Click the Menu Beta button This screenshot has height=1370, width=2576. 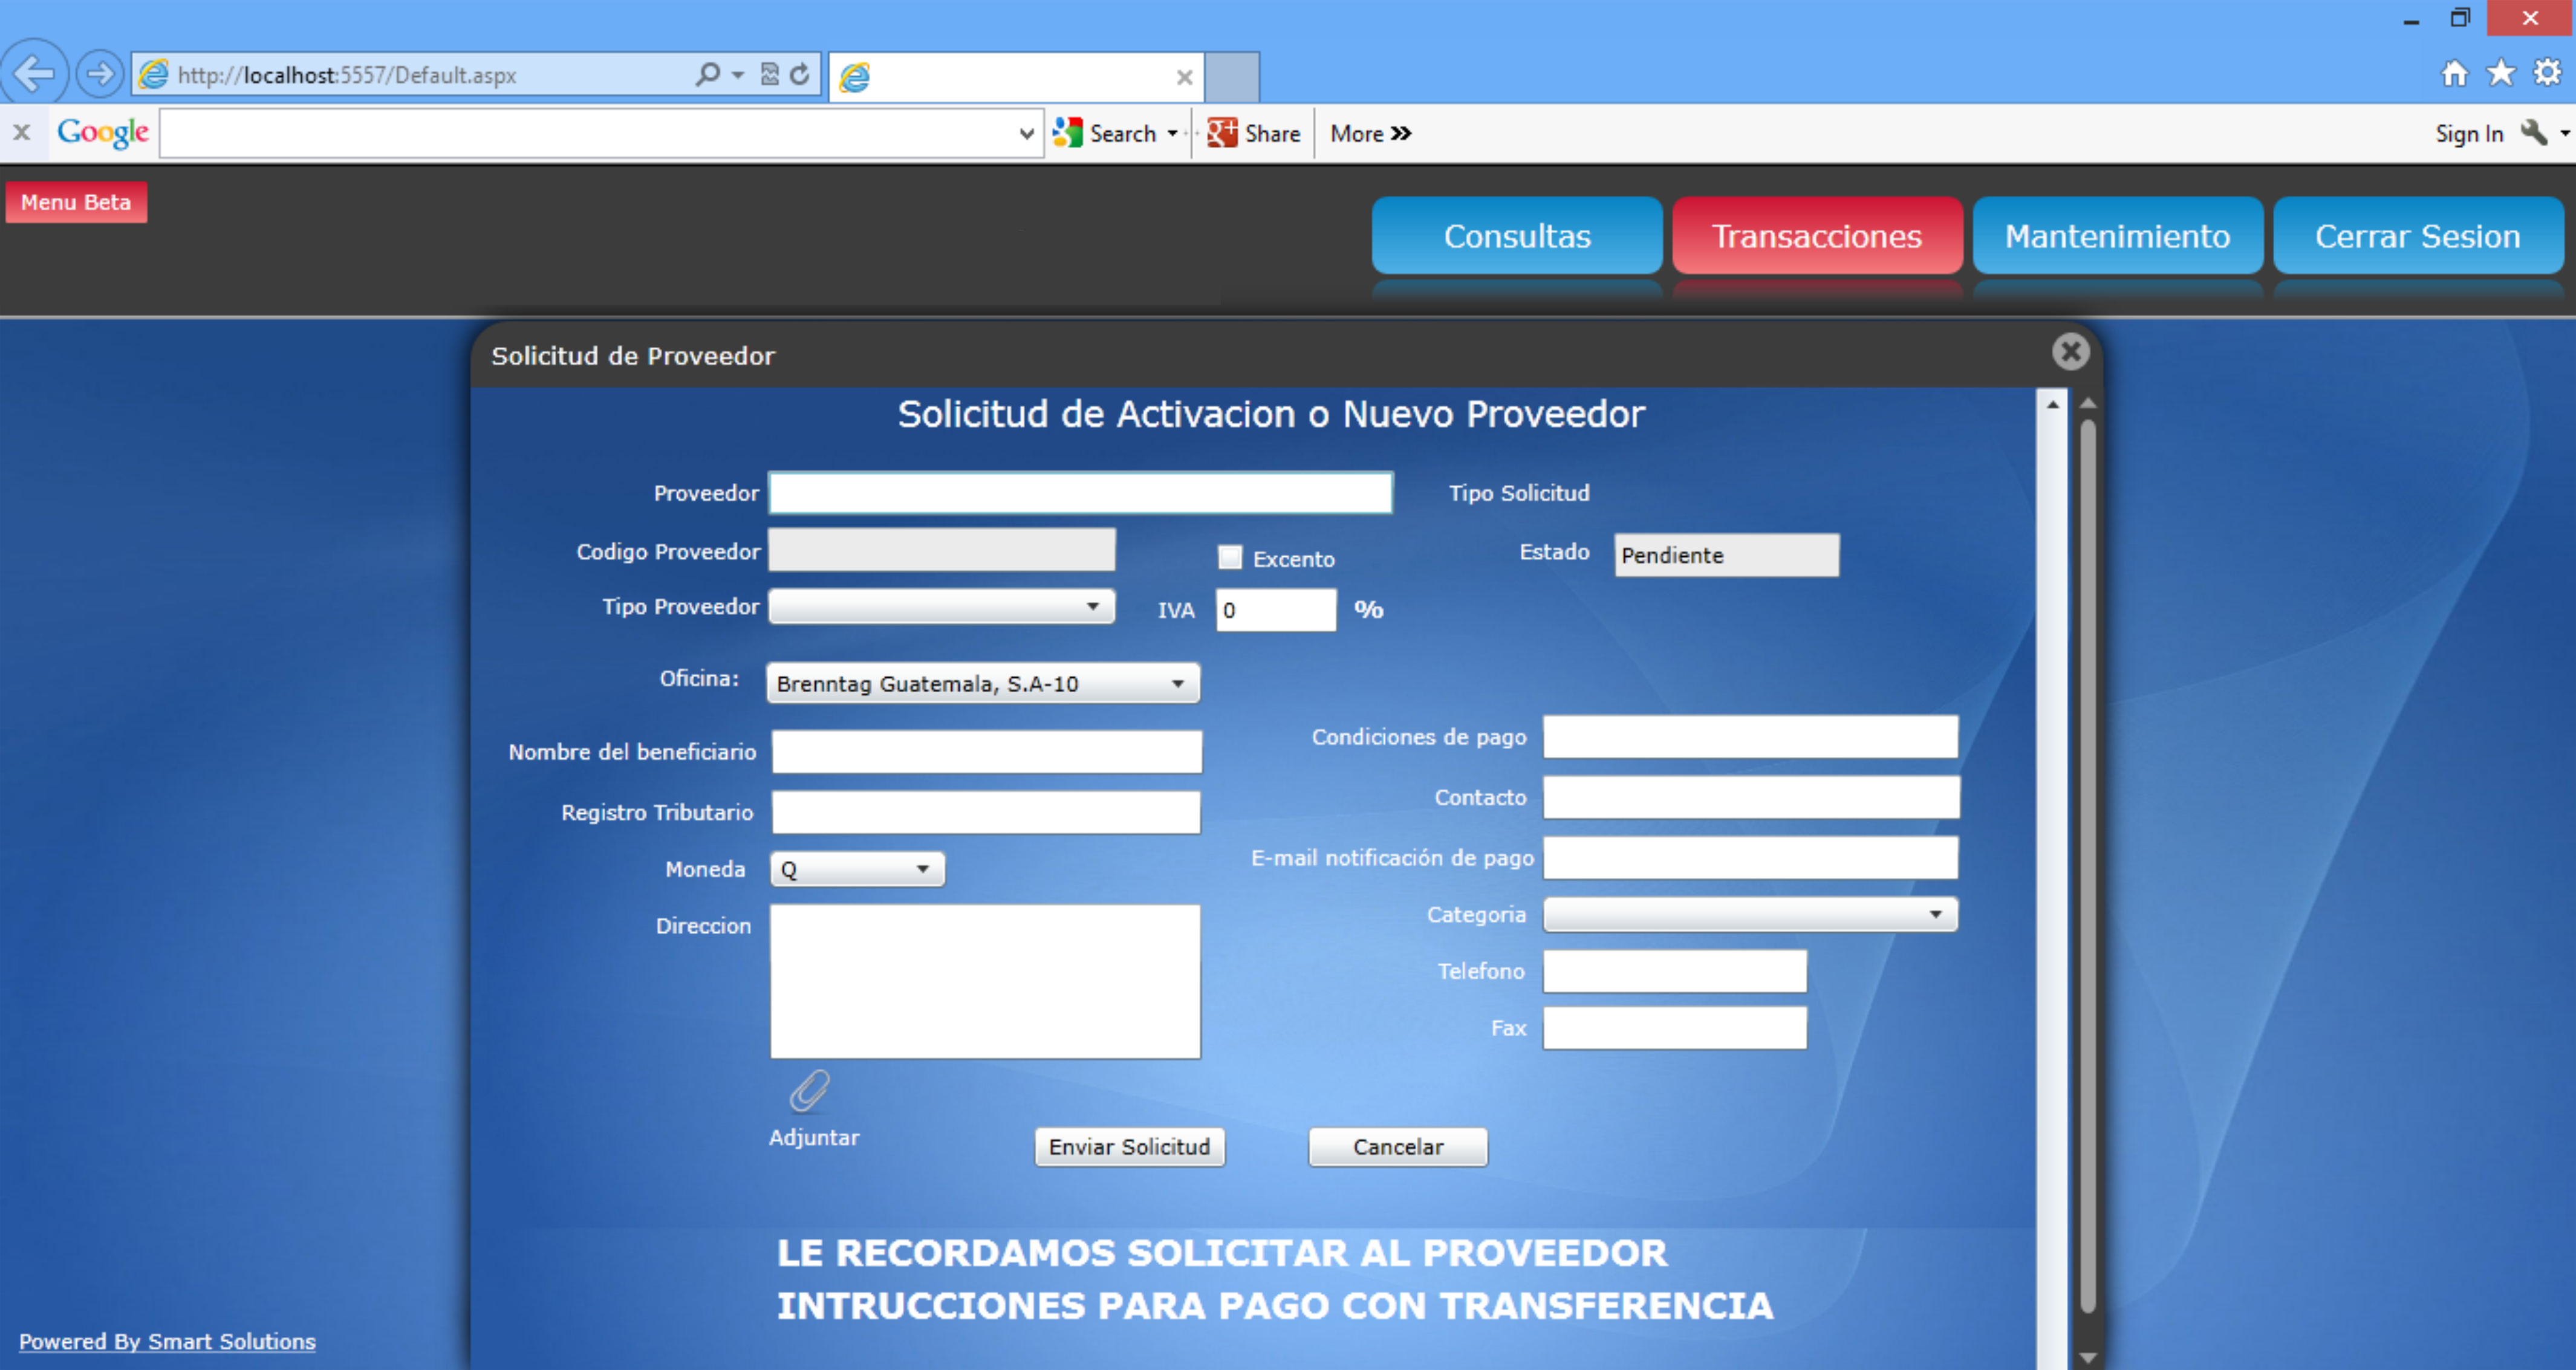pos(76,202)
